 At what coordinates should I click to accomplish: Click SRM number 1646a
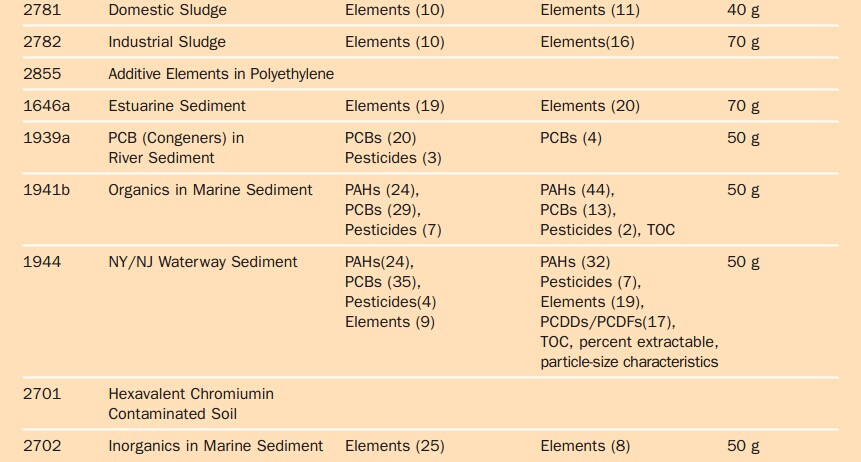coord(47,105)
